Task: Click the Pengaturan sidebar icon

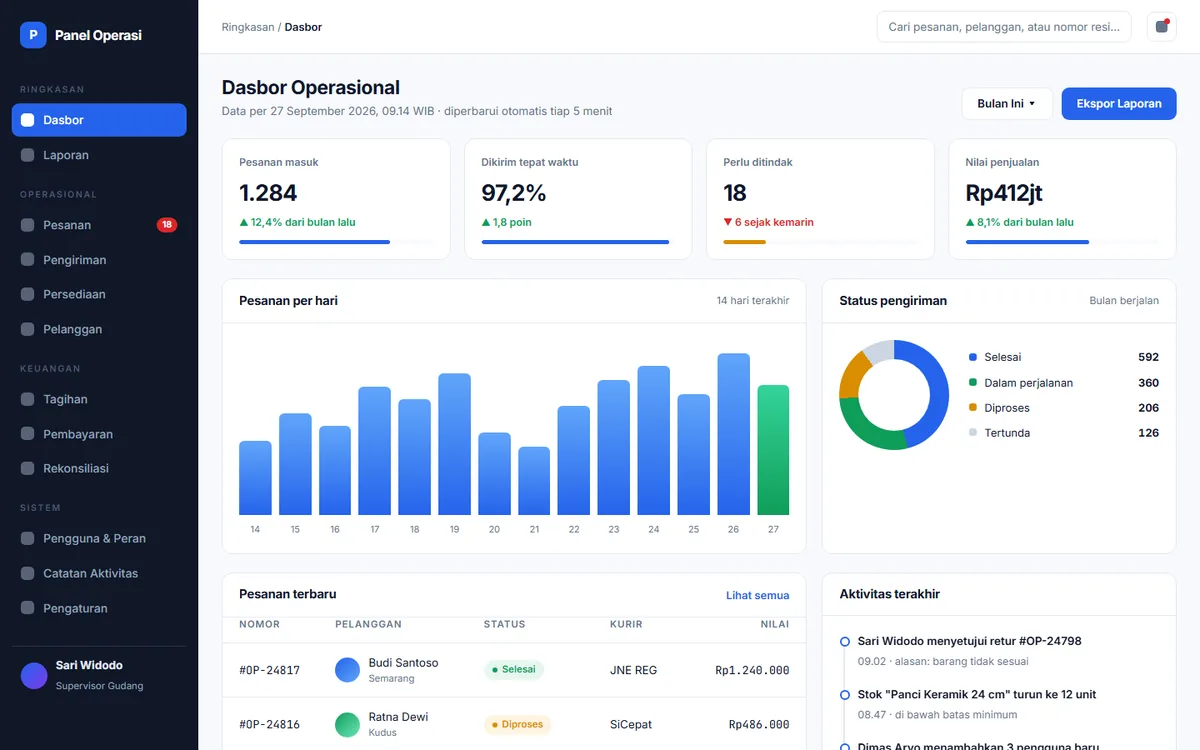Action: coord(27,608)
